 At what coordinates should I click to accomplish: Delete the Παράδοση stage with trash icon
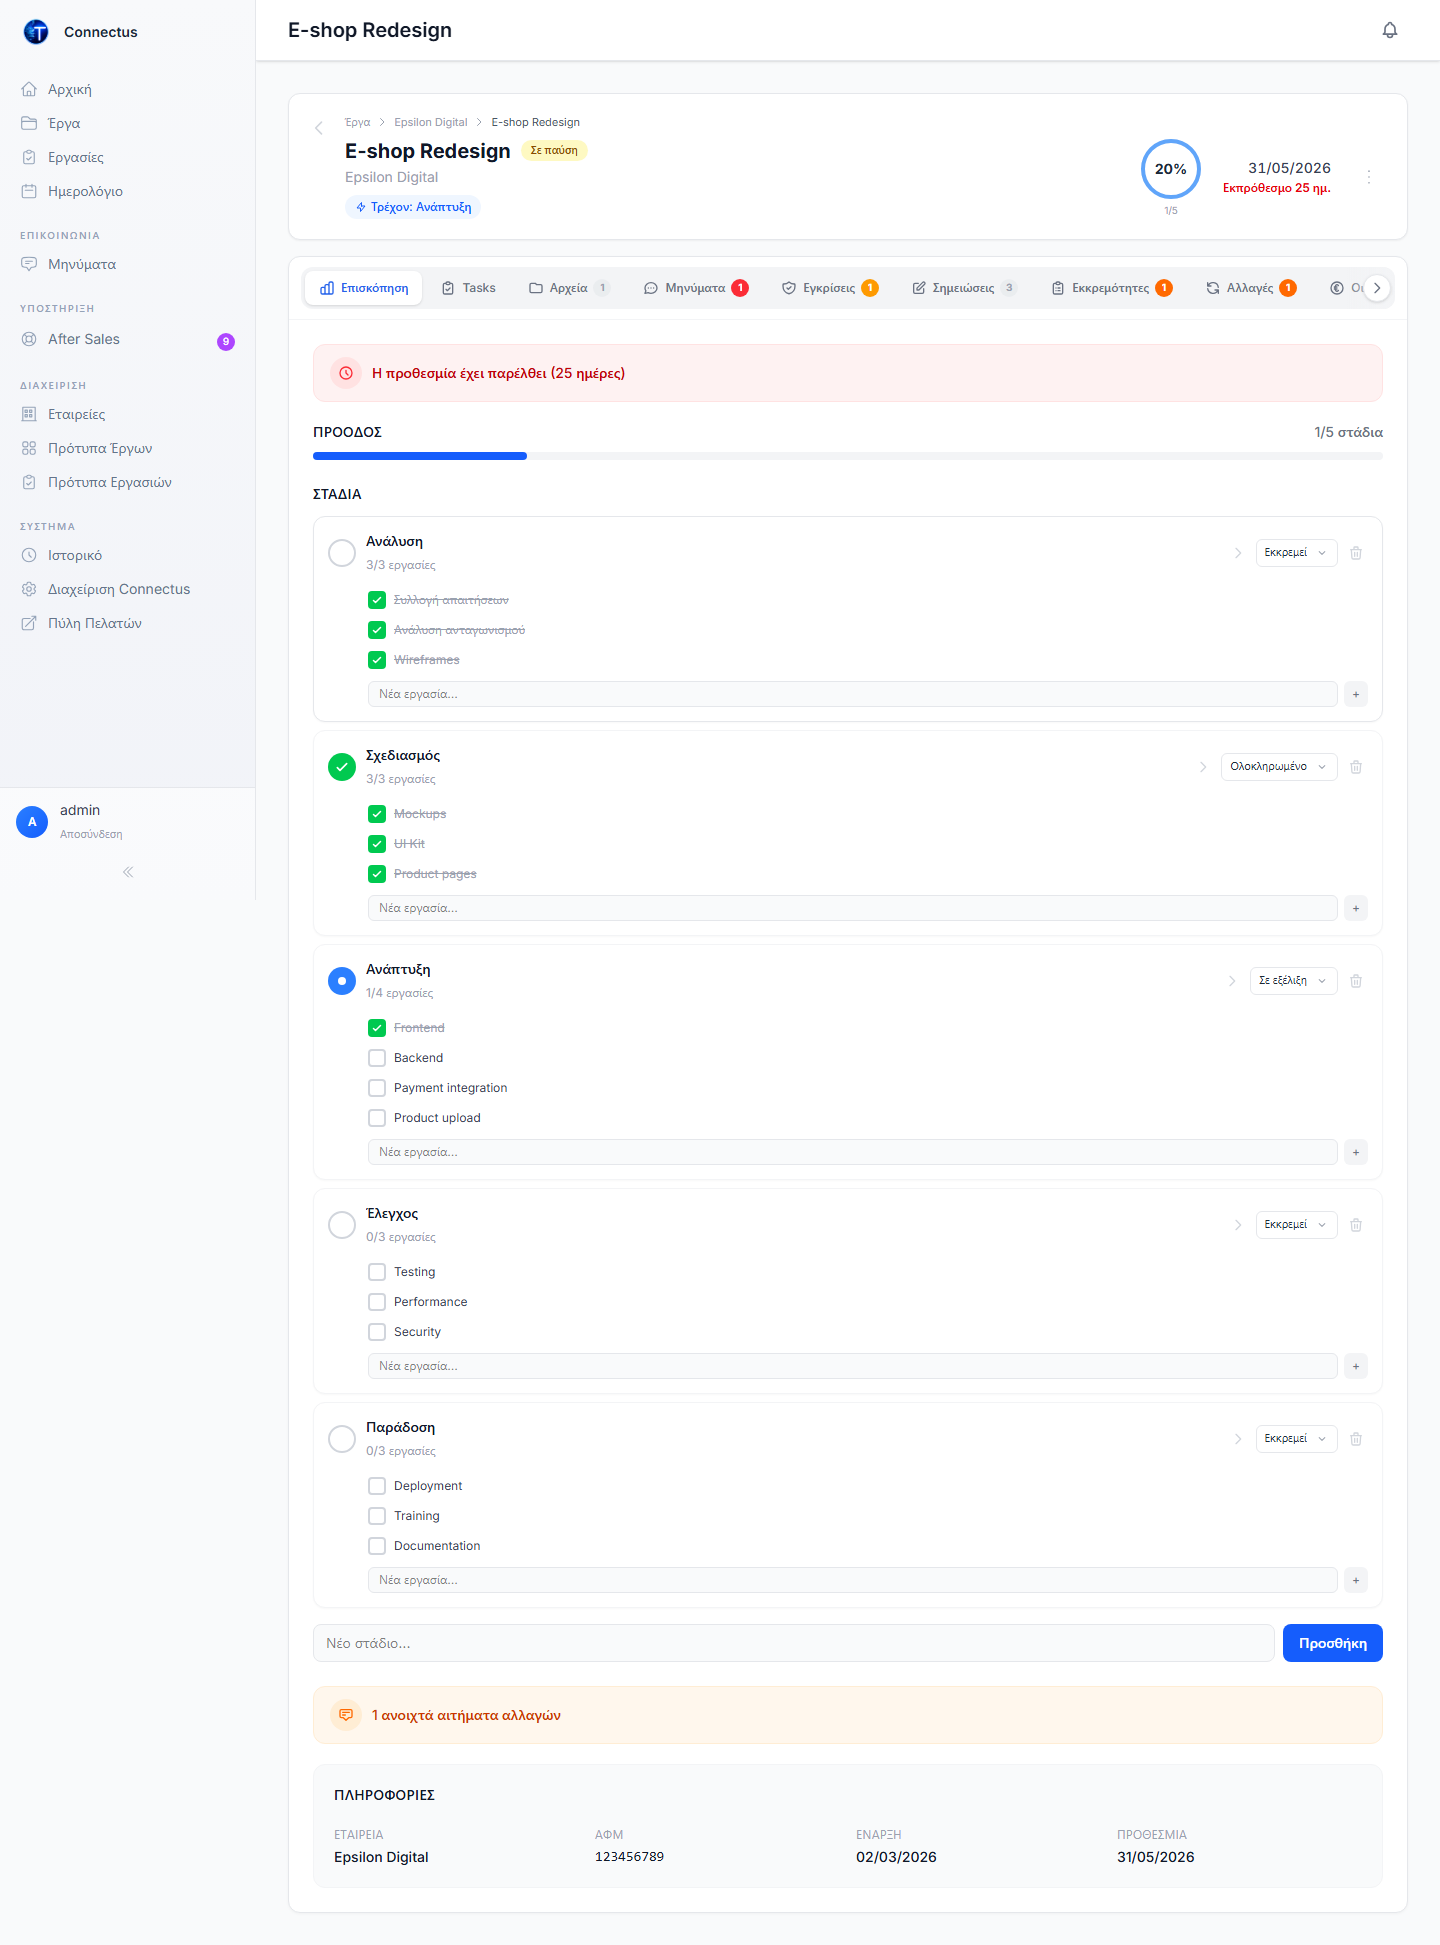click(1356, 1439)
